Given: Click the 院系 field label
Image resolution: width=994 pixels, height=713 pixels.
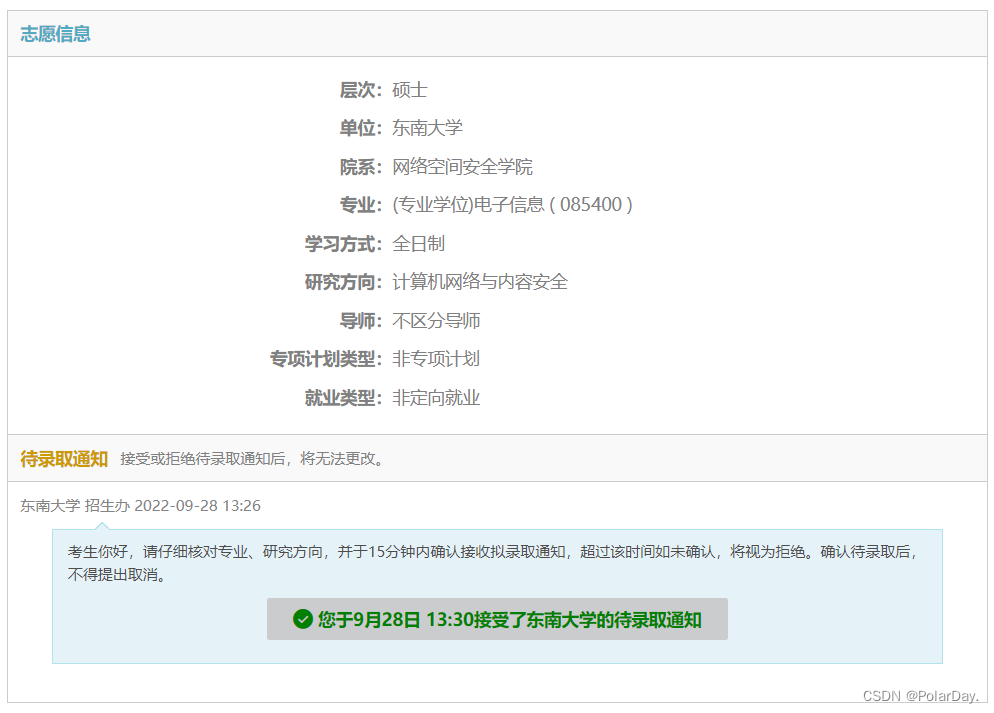Looking at the screenshot, I should point(361,167).
